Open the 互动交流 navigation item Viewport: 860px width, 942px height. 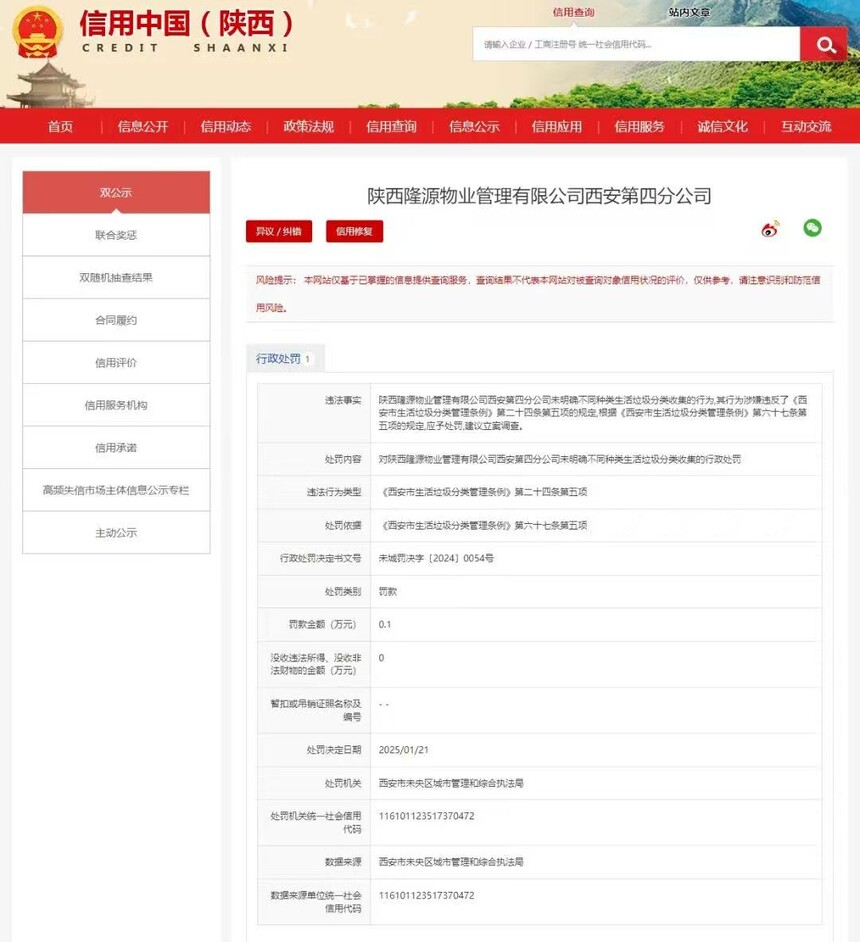[806, 126]
